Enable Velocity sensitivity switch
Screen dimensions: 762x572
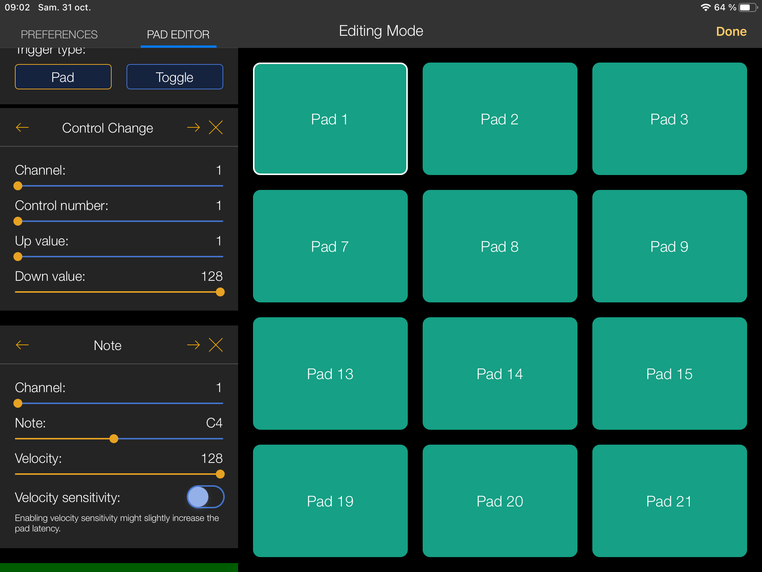pyautogui.click(x=205, y=497)
